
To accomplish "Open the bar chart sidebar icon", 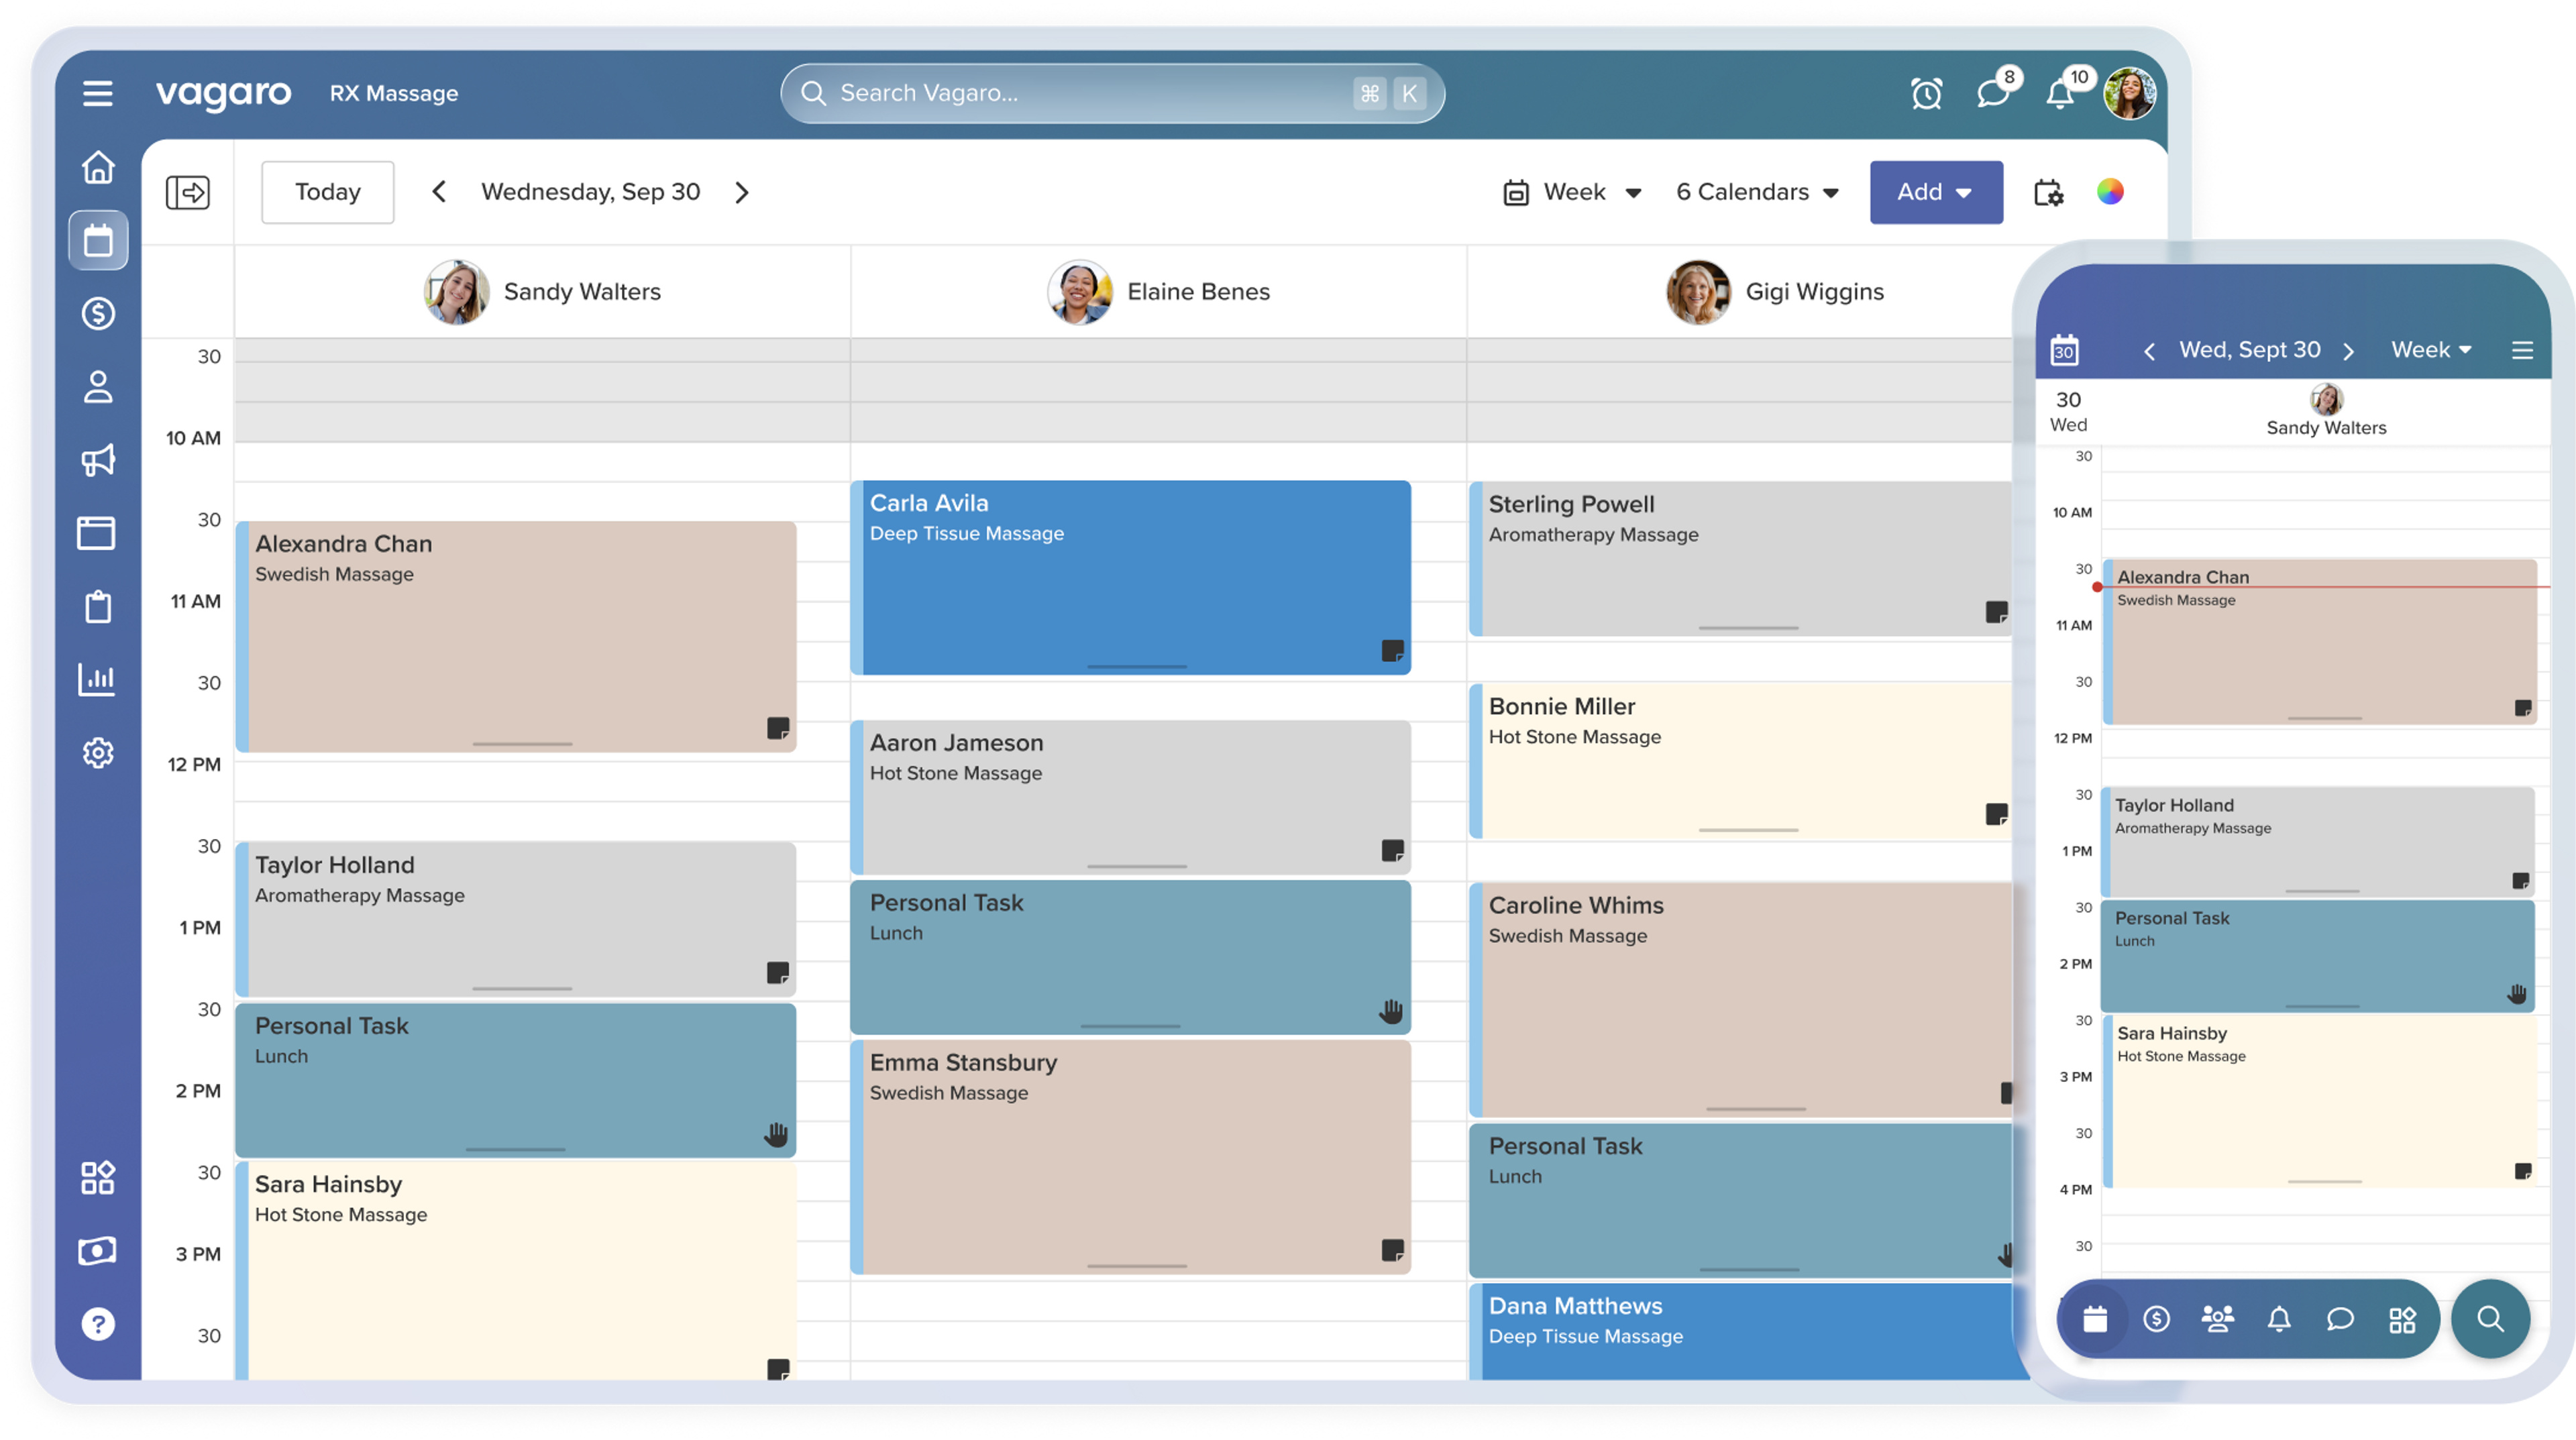I will pos(97,679).
